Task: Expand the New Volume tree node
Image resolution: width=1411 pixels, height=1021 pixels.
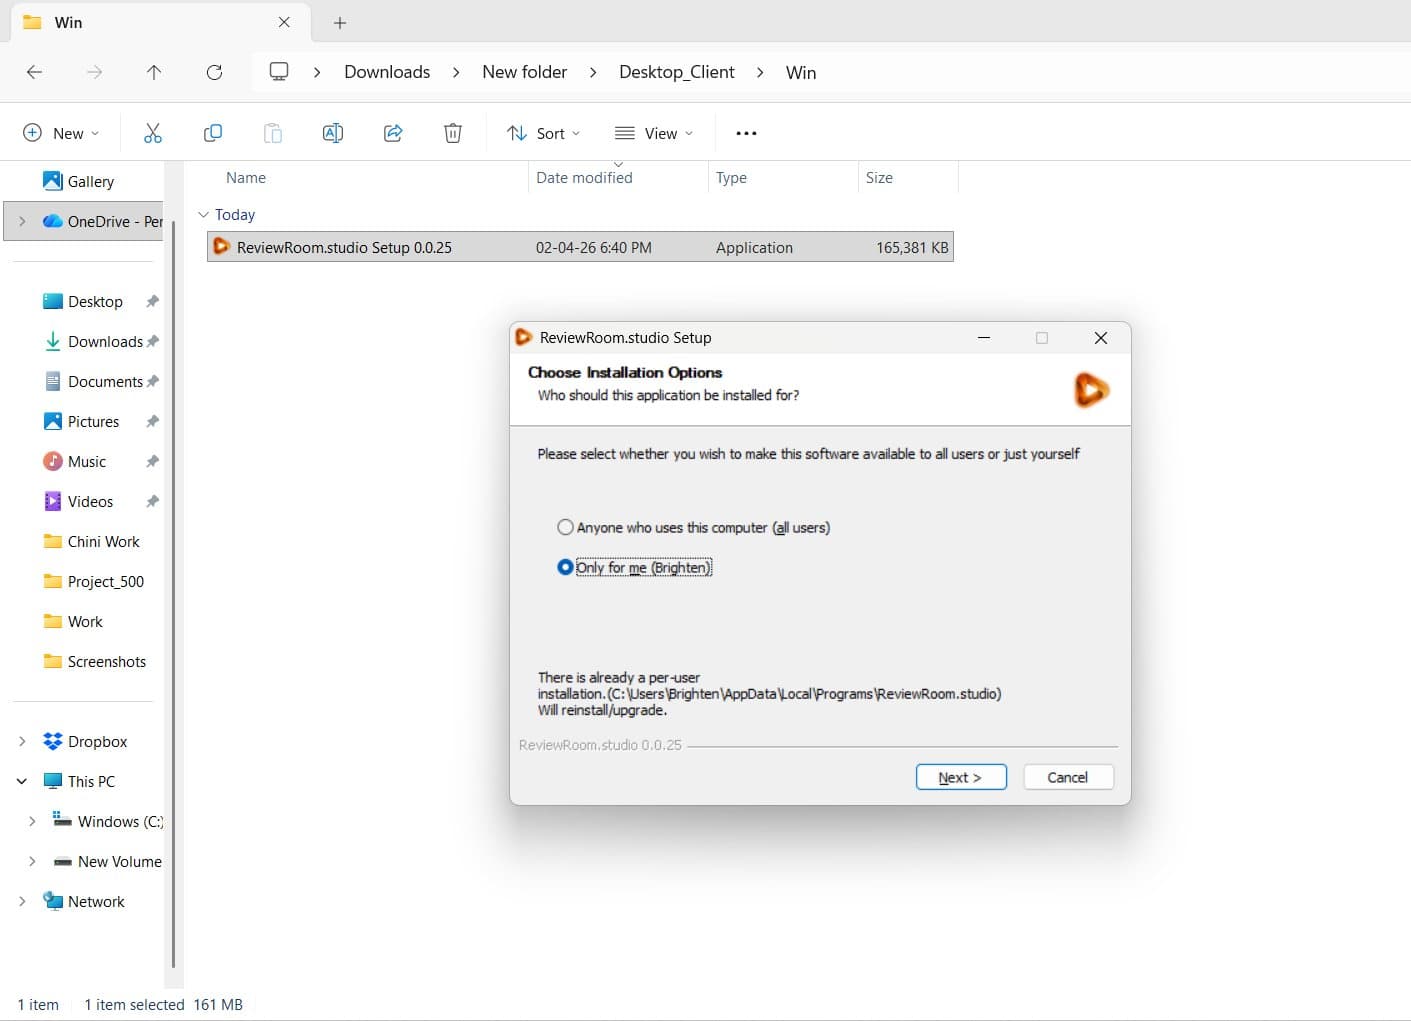Action: [x=32, y=861]
